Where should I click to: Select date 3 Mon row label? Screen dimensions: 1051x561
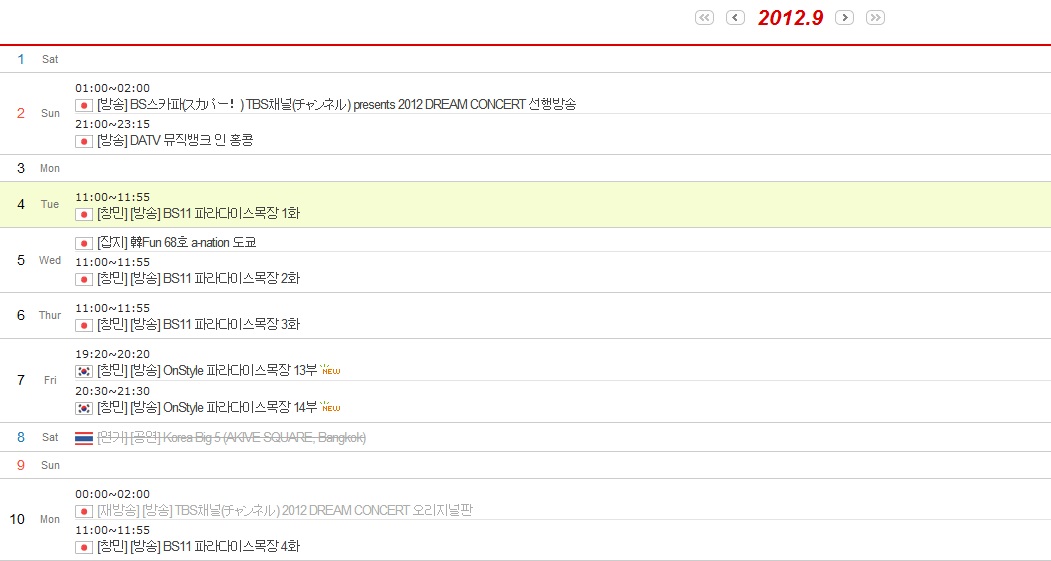(38, 168)
